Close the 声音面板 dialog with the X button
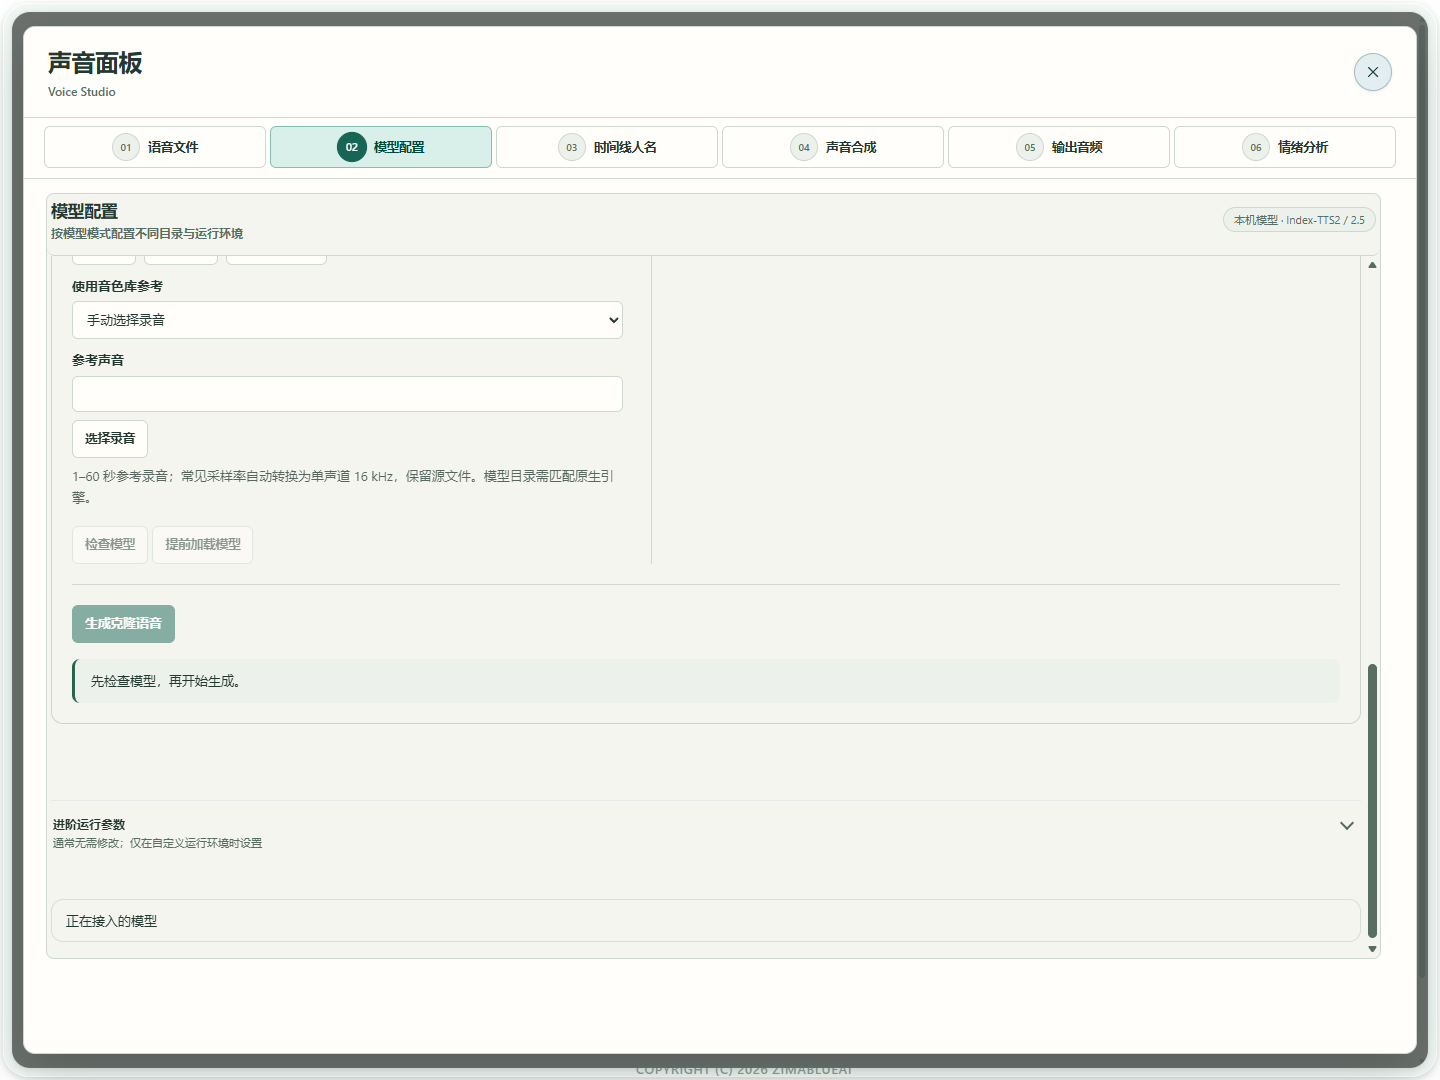Viewport: 1440px width, 1080px height. (1372, 72)
